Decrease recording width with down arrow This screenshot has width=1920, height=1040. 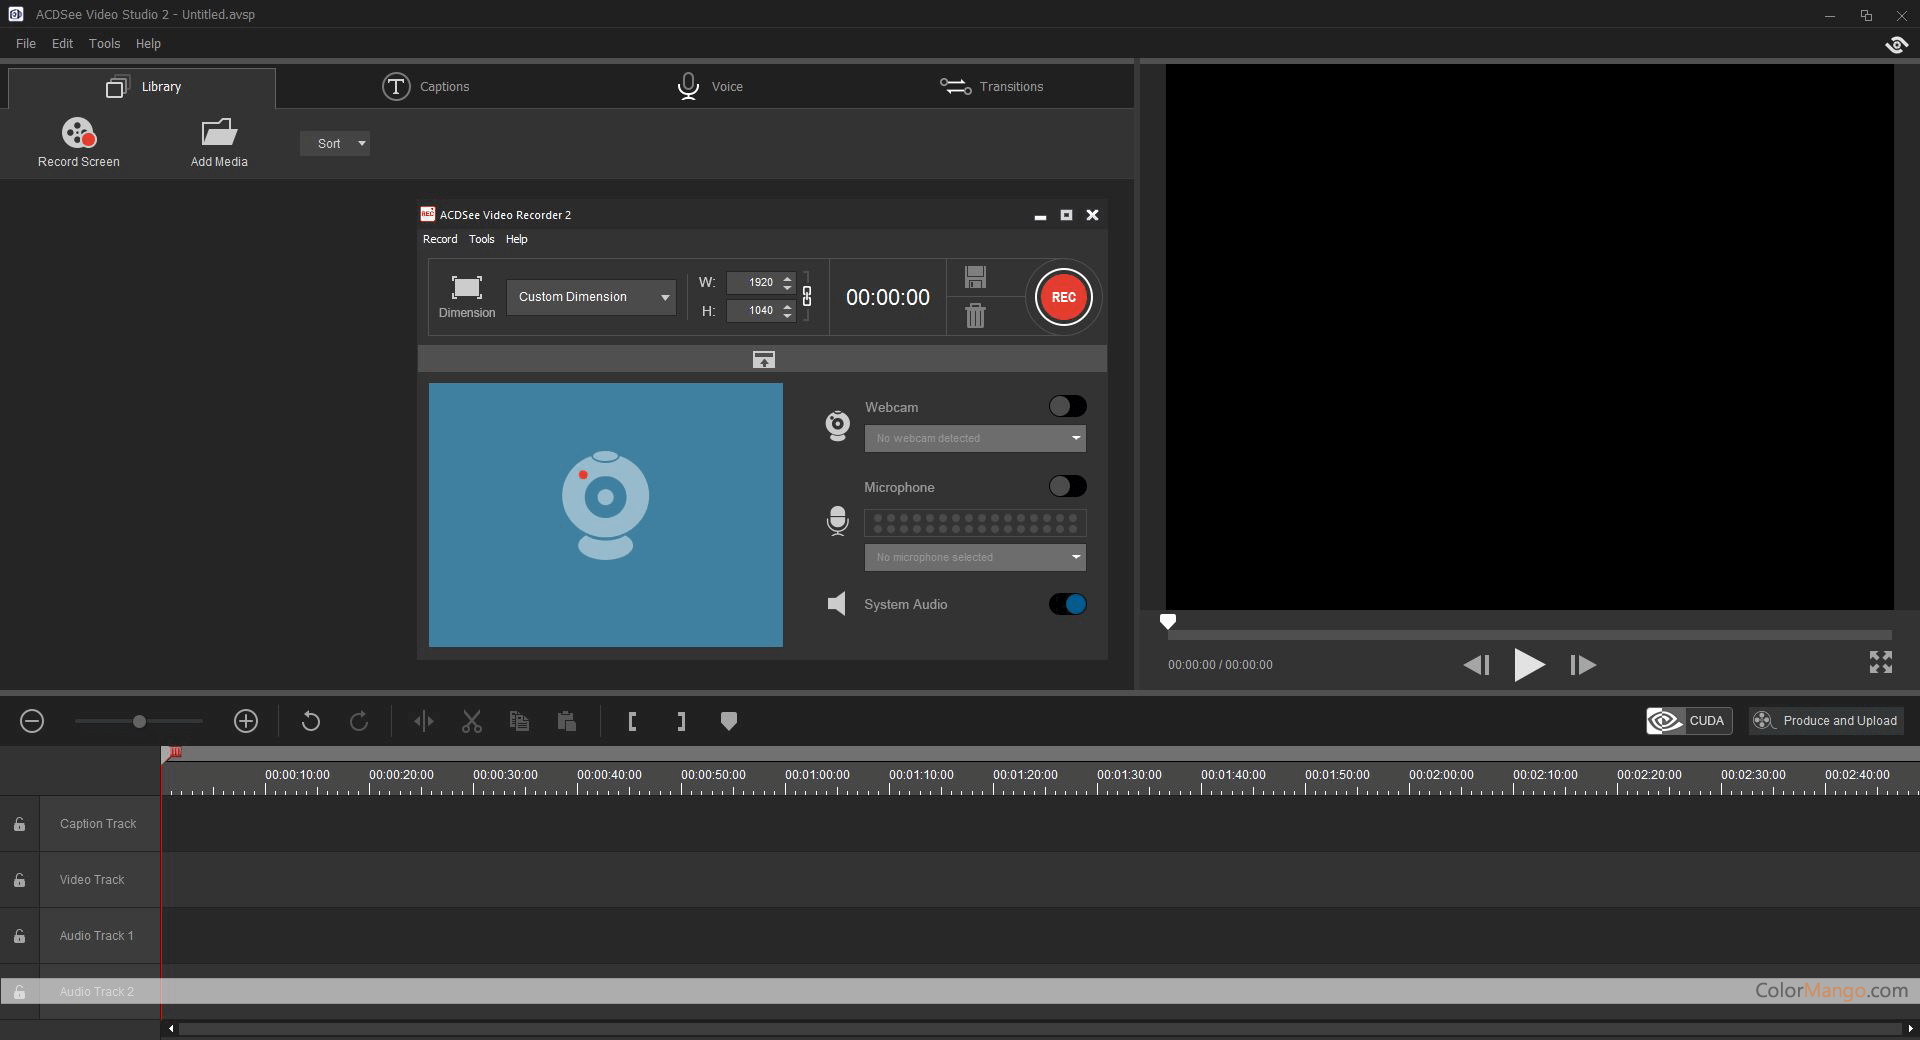tap(788, 288)
